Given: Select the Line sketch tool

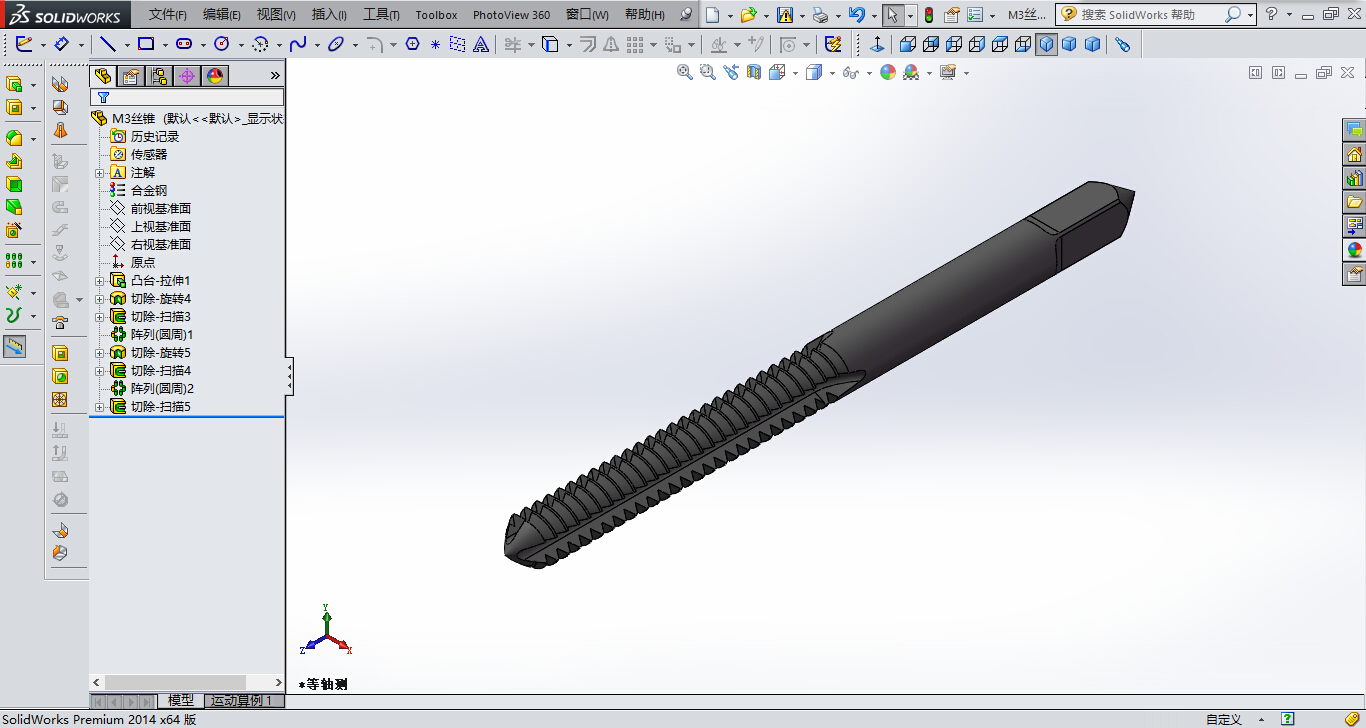Looking at the screenshot, I should click(x=108, y=44).
